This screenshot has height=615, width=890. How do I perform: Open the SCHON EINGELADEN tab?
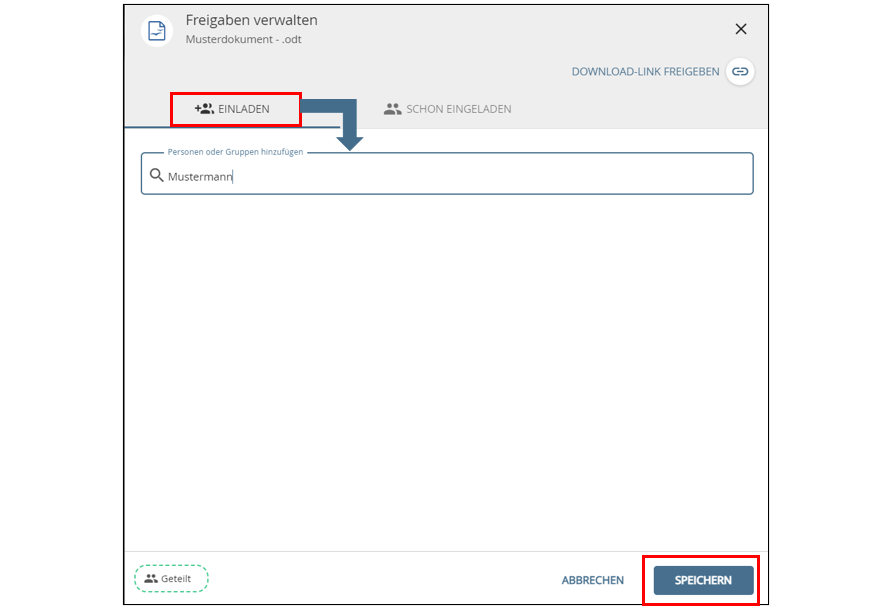click(x=458, y=109)
